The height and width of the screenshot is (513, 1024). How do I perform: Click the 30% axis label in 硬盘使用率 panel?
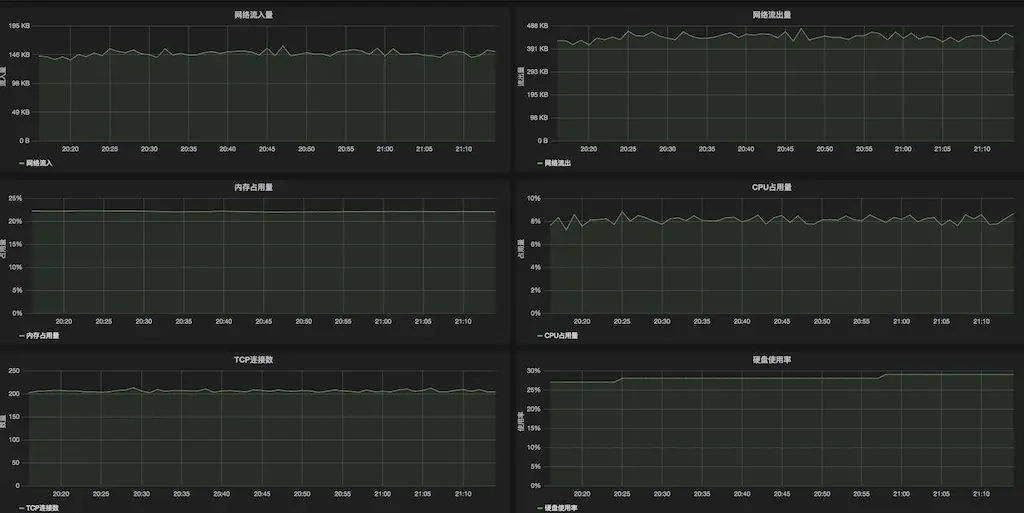534,371
